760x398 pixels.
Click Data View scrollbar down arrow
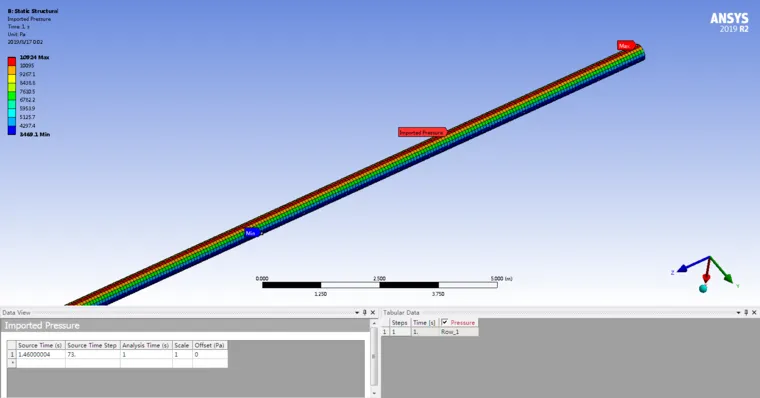coord(374,393)
